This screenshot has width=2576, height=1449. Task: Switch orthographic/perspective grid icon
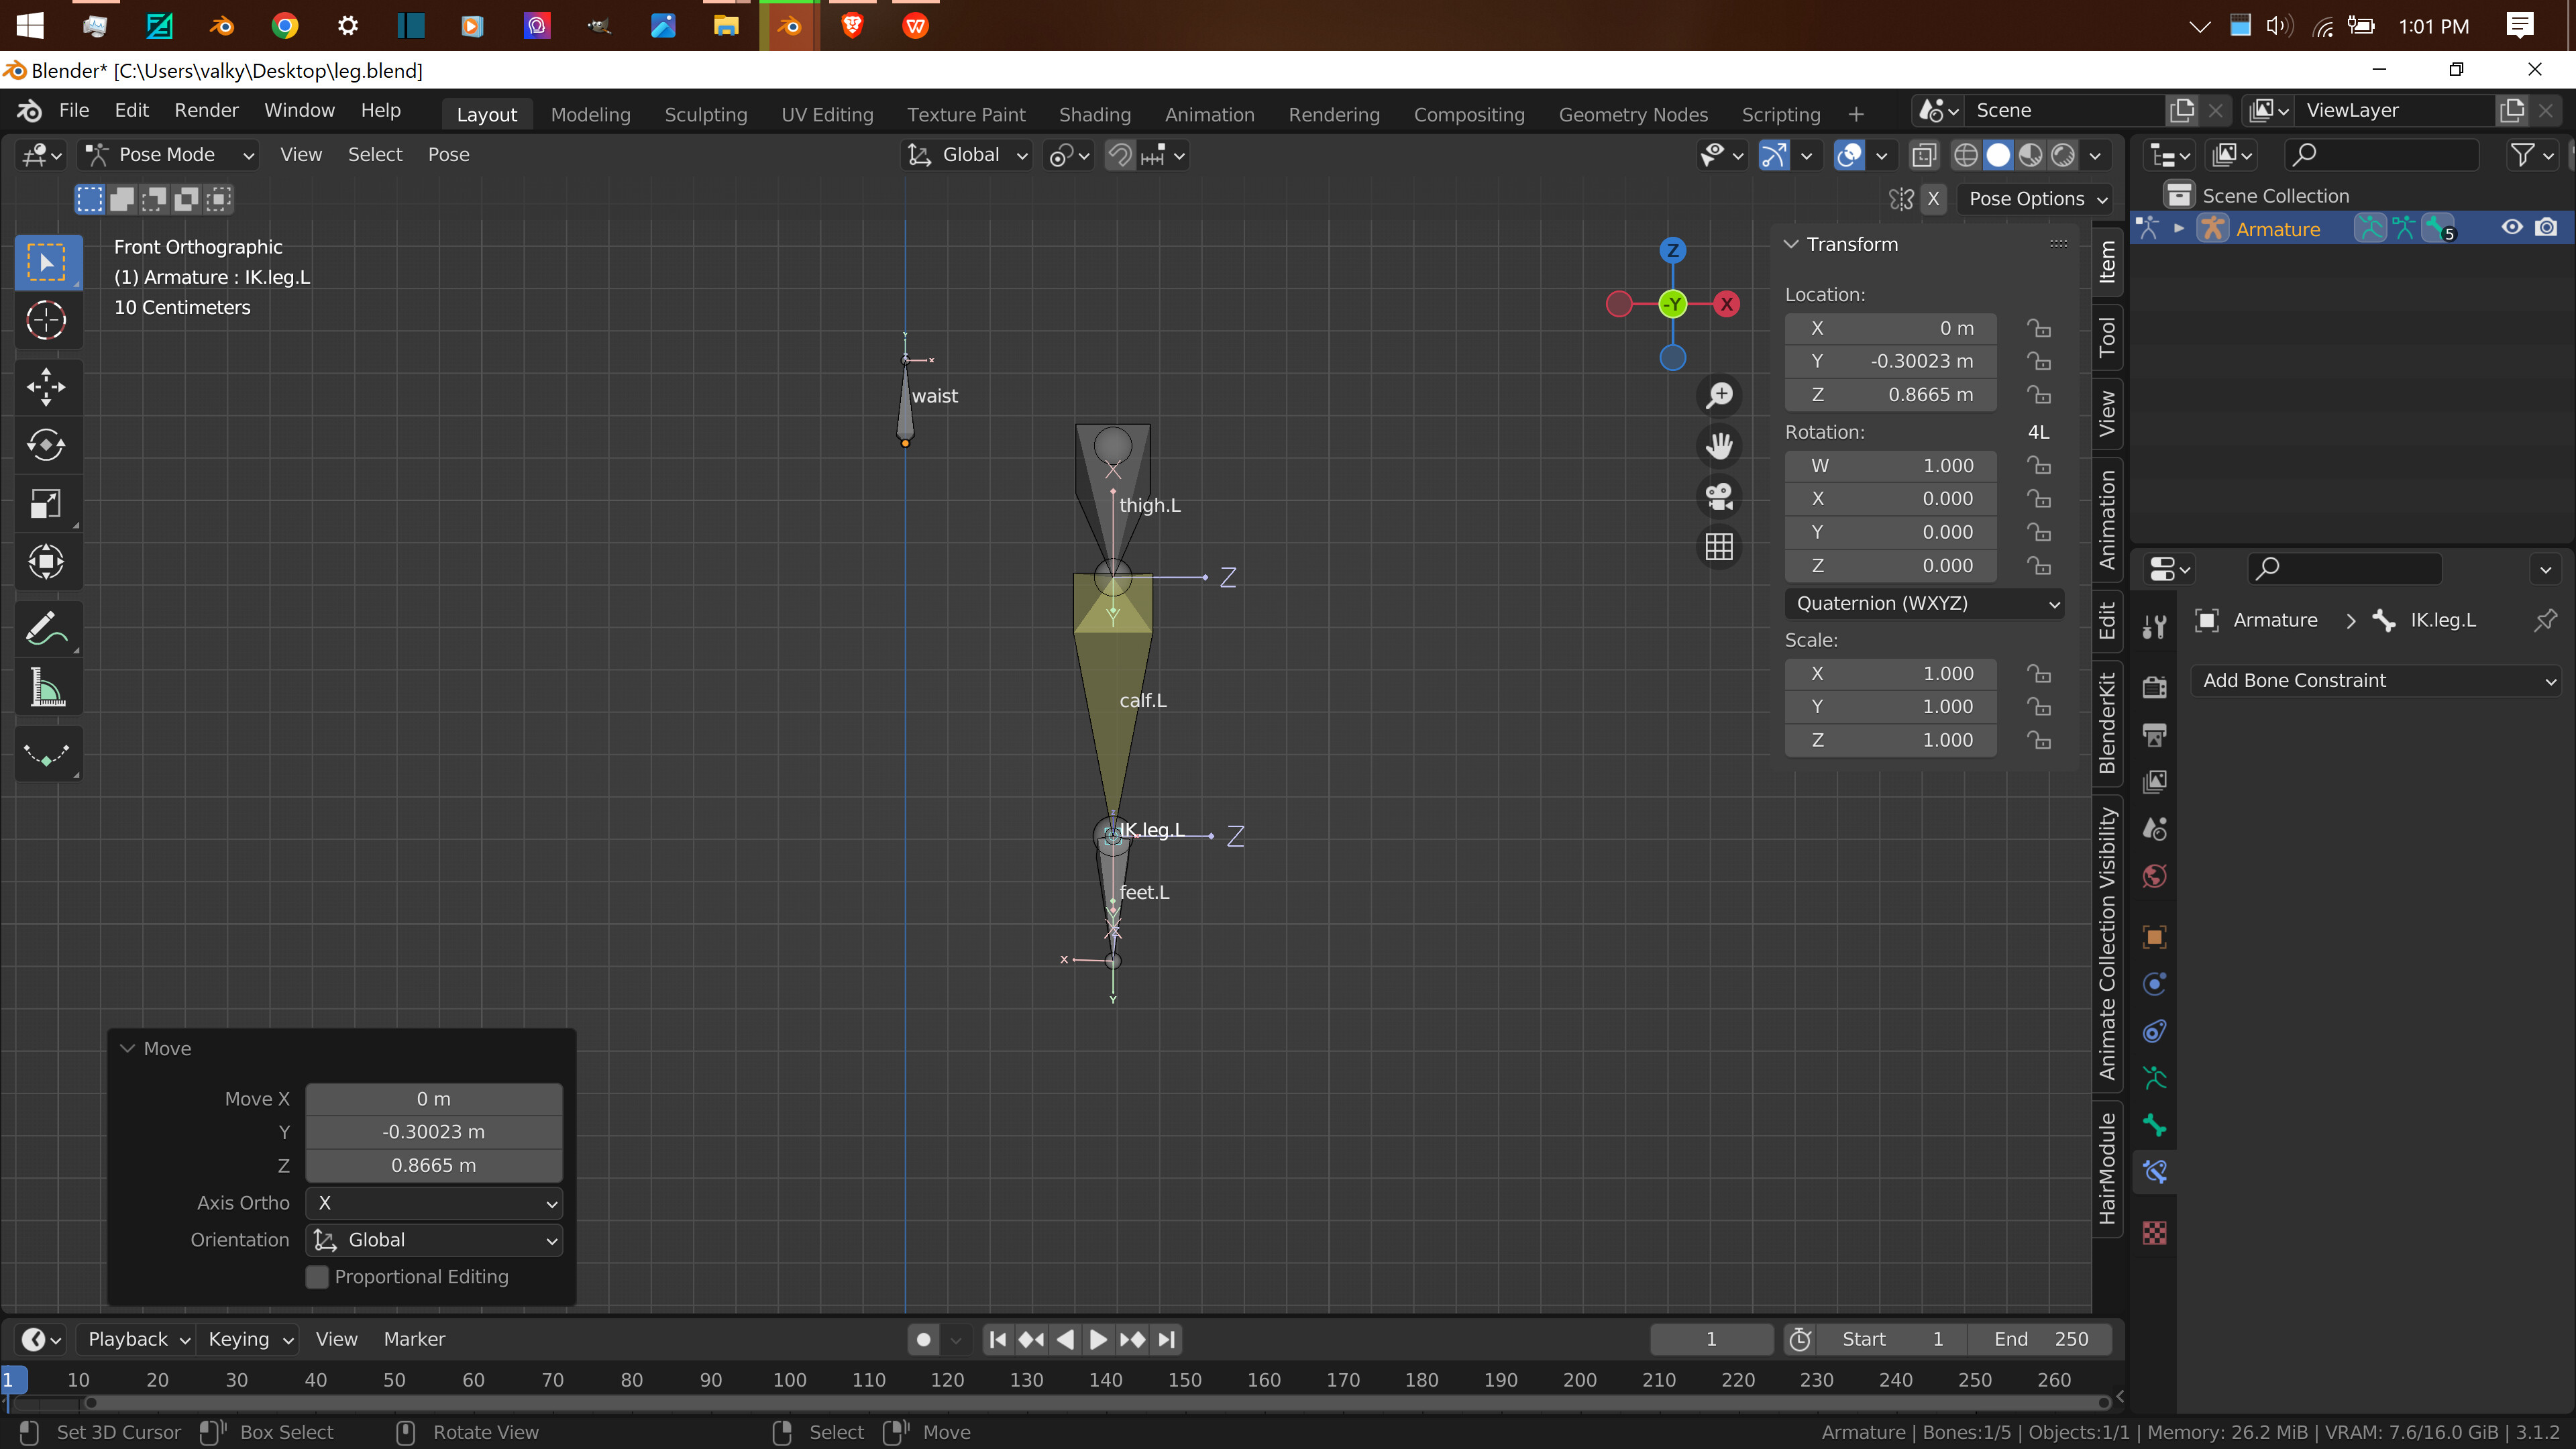tap(1719, 547)
